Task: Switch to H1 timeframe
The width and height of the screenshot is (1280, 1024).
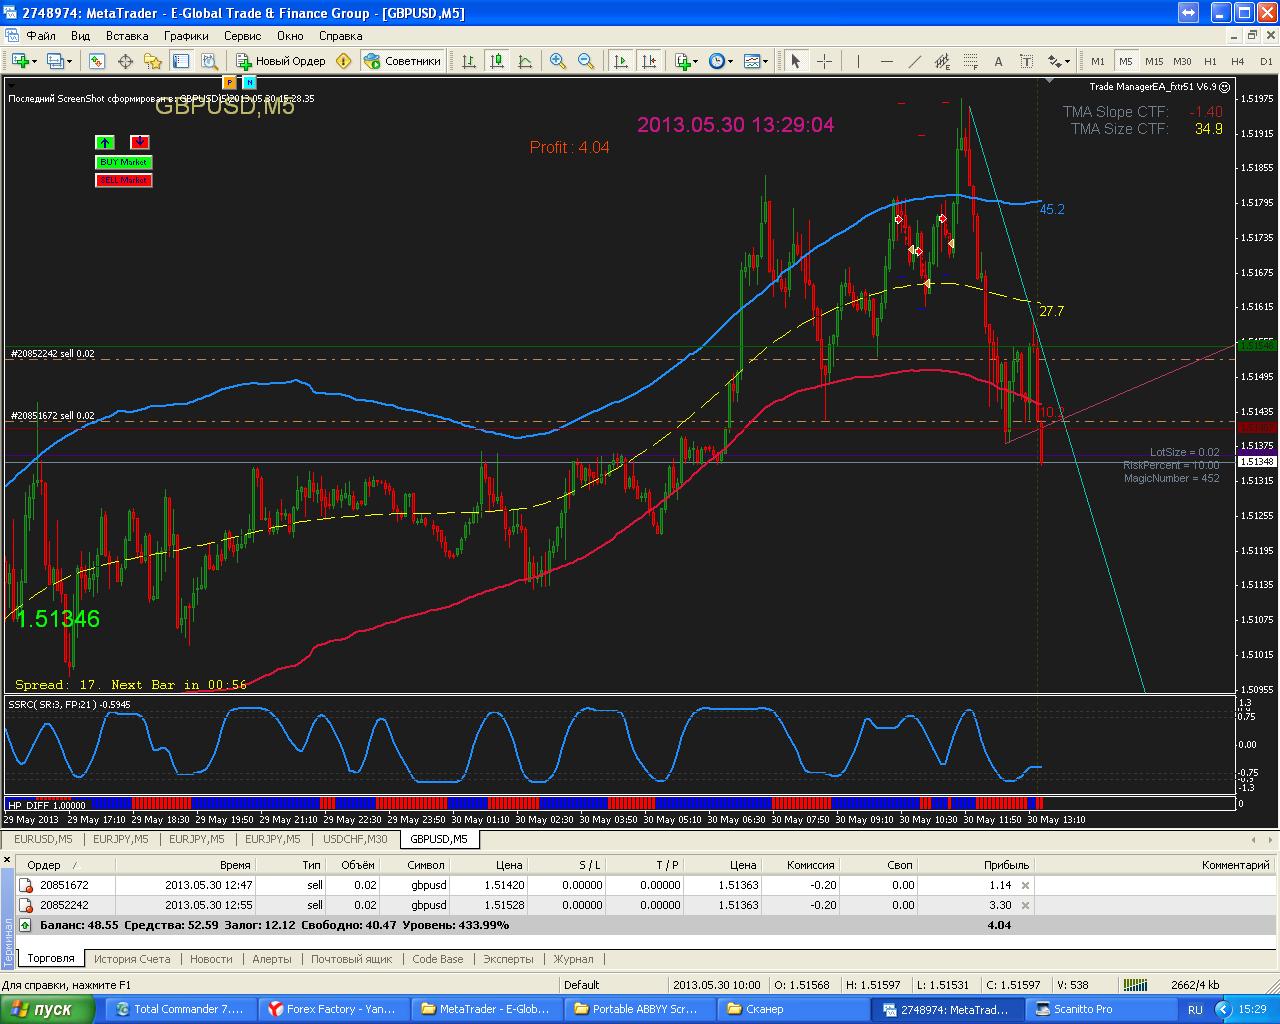Action: [1210, 61]
